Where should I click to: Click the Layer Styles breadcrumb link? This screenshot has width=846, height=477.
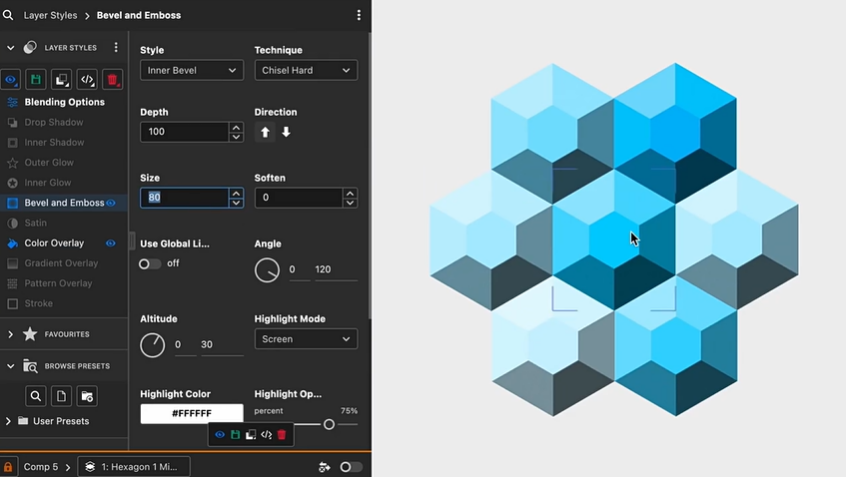click(x=50, y=15)
